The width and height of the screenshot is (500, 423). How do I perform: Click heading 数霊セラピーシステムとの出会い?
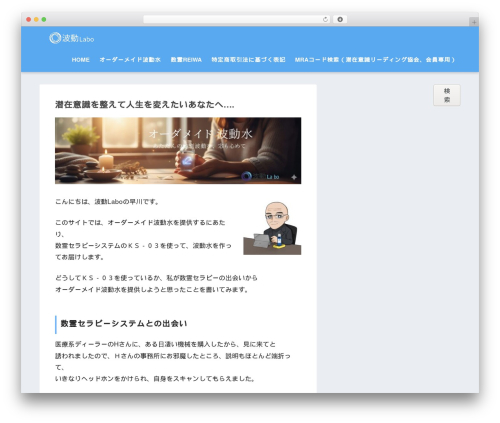[x=124, y=324]
